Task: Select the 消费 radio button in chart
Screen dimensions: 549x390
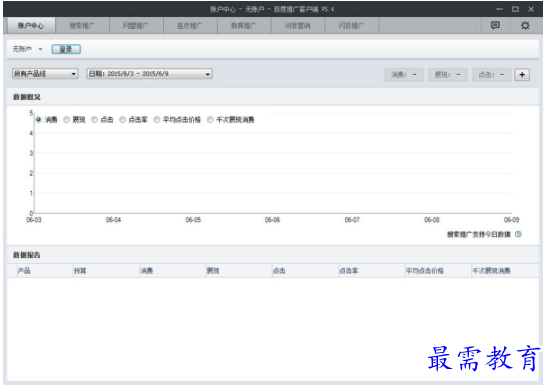Action: coord(39,120)
